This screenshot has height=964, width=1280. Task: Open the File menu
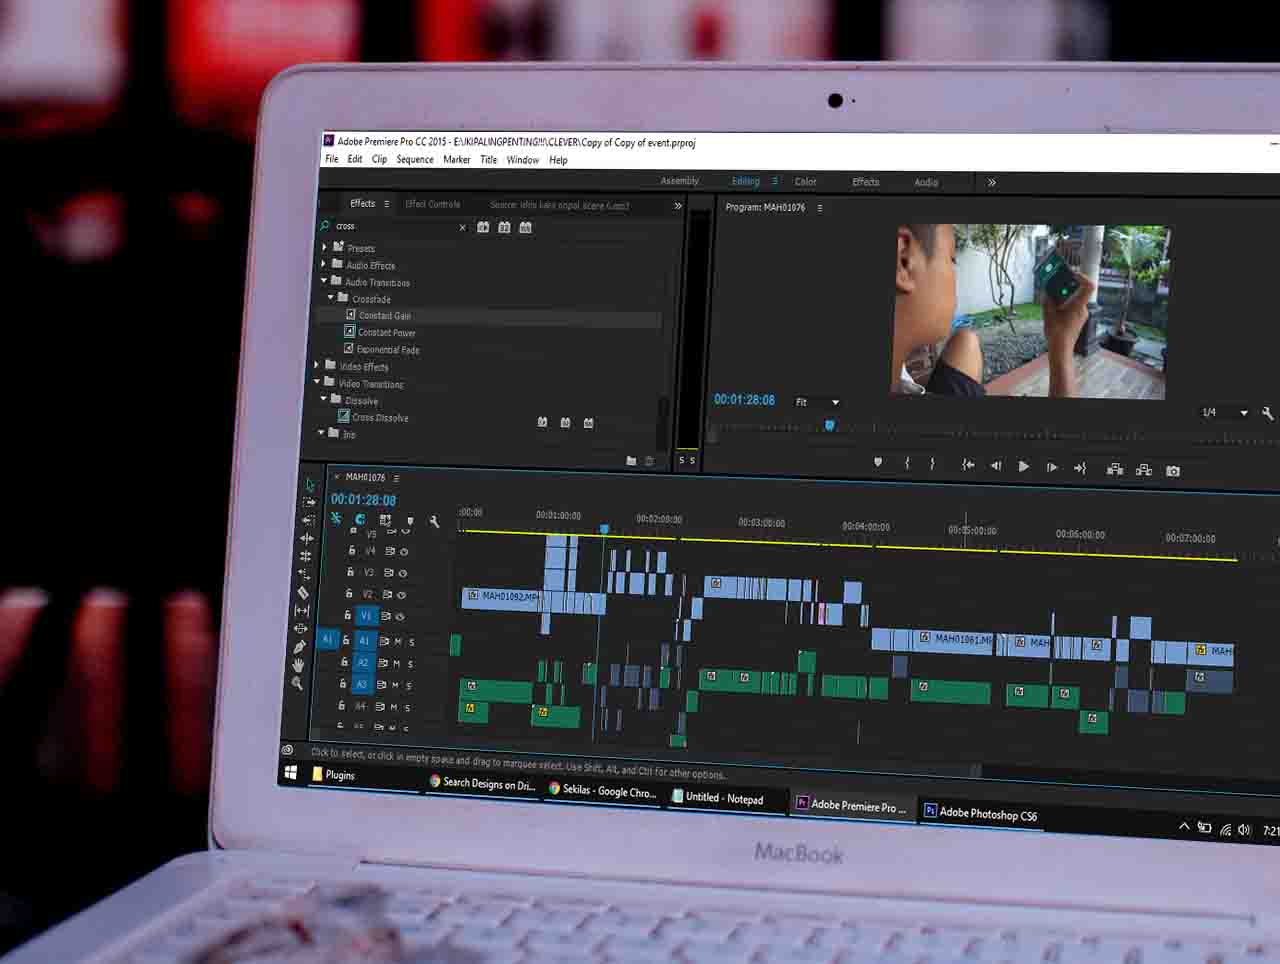[332, 159]
